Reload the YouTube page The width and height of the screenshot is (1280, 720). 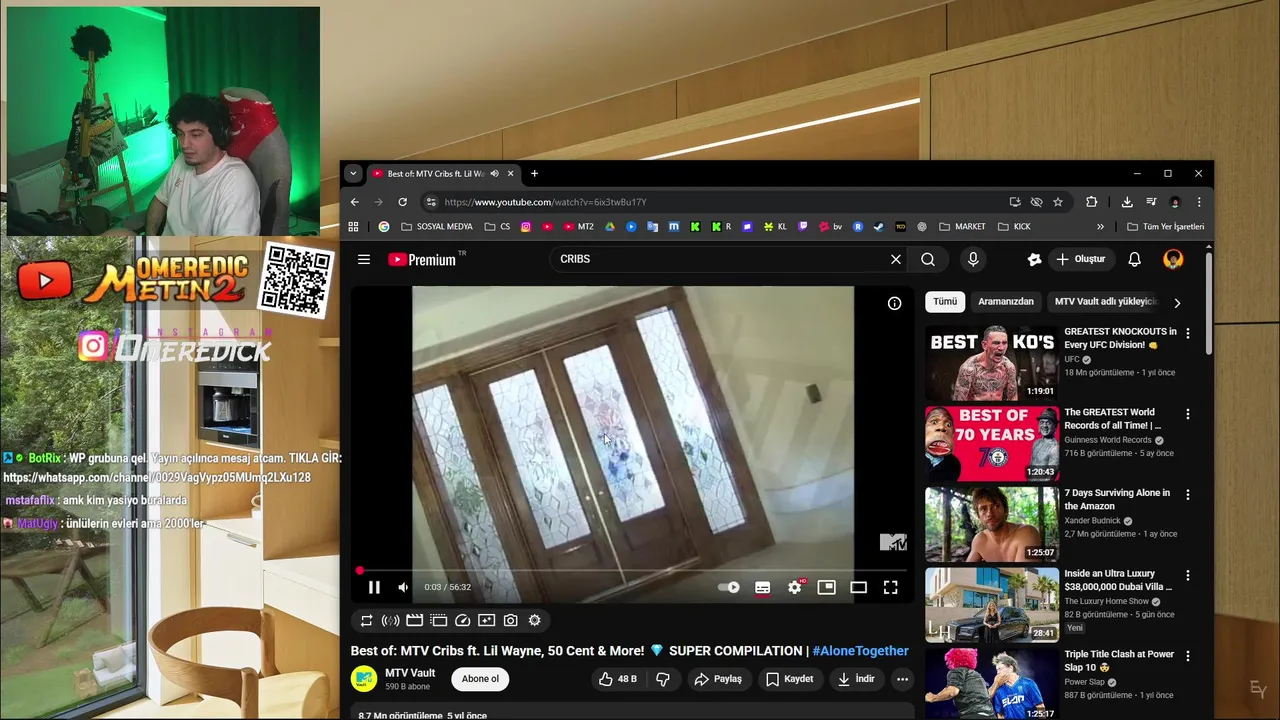coord(402,202)
